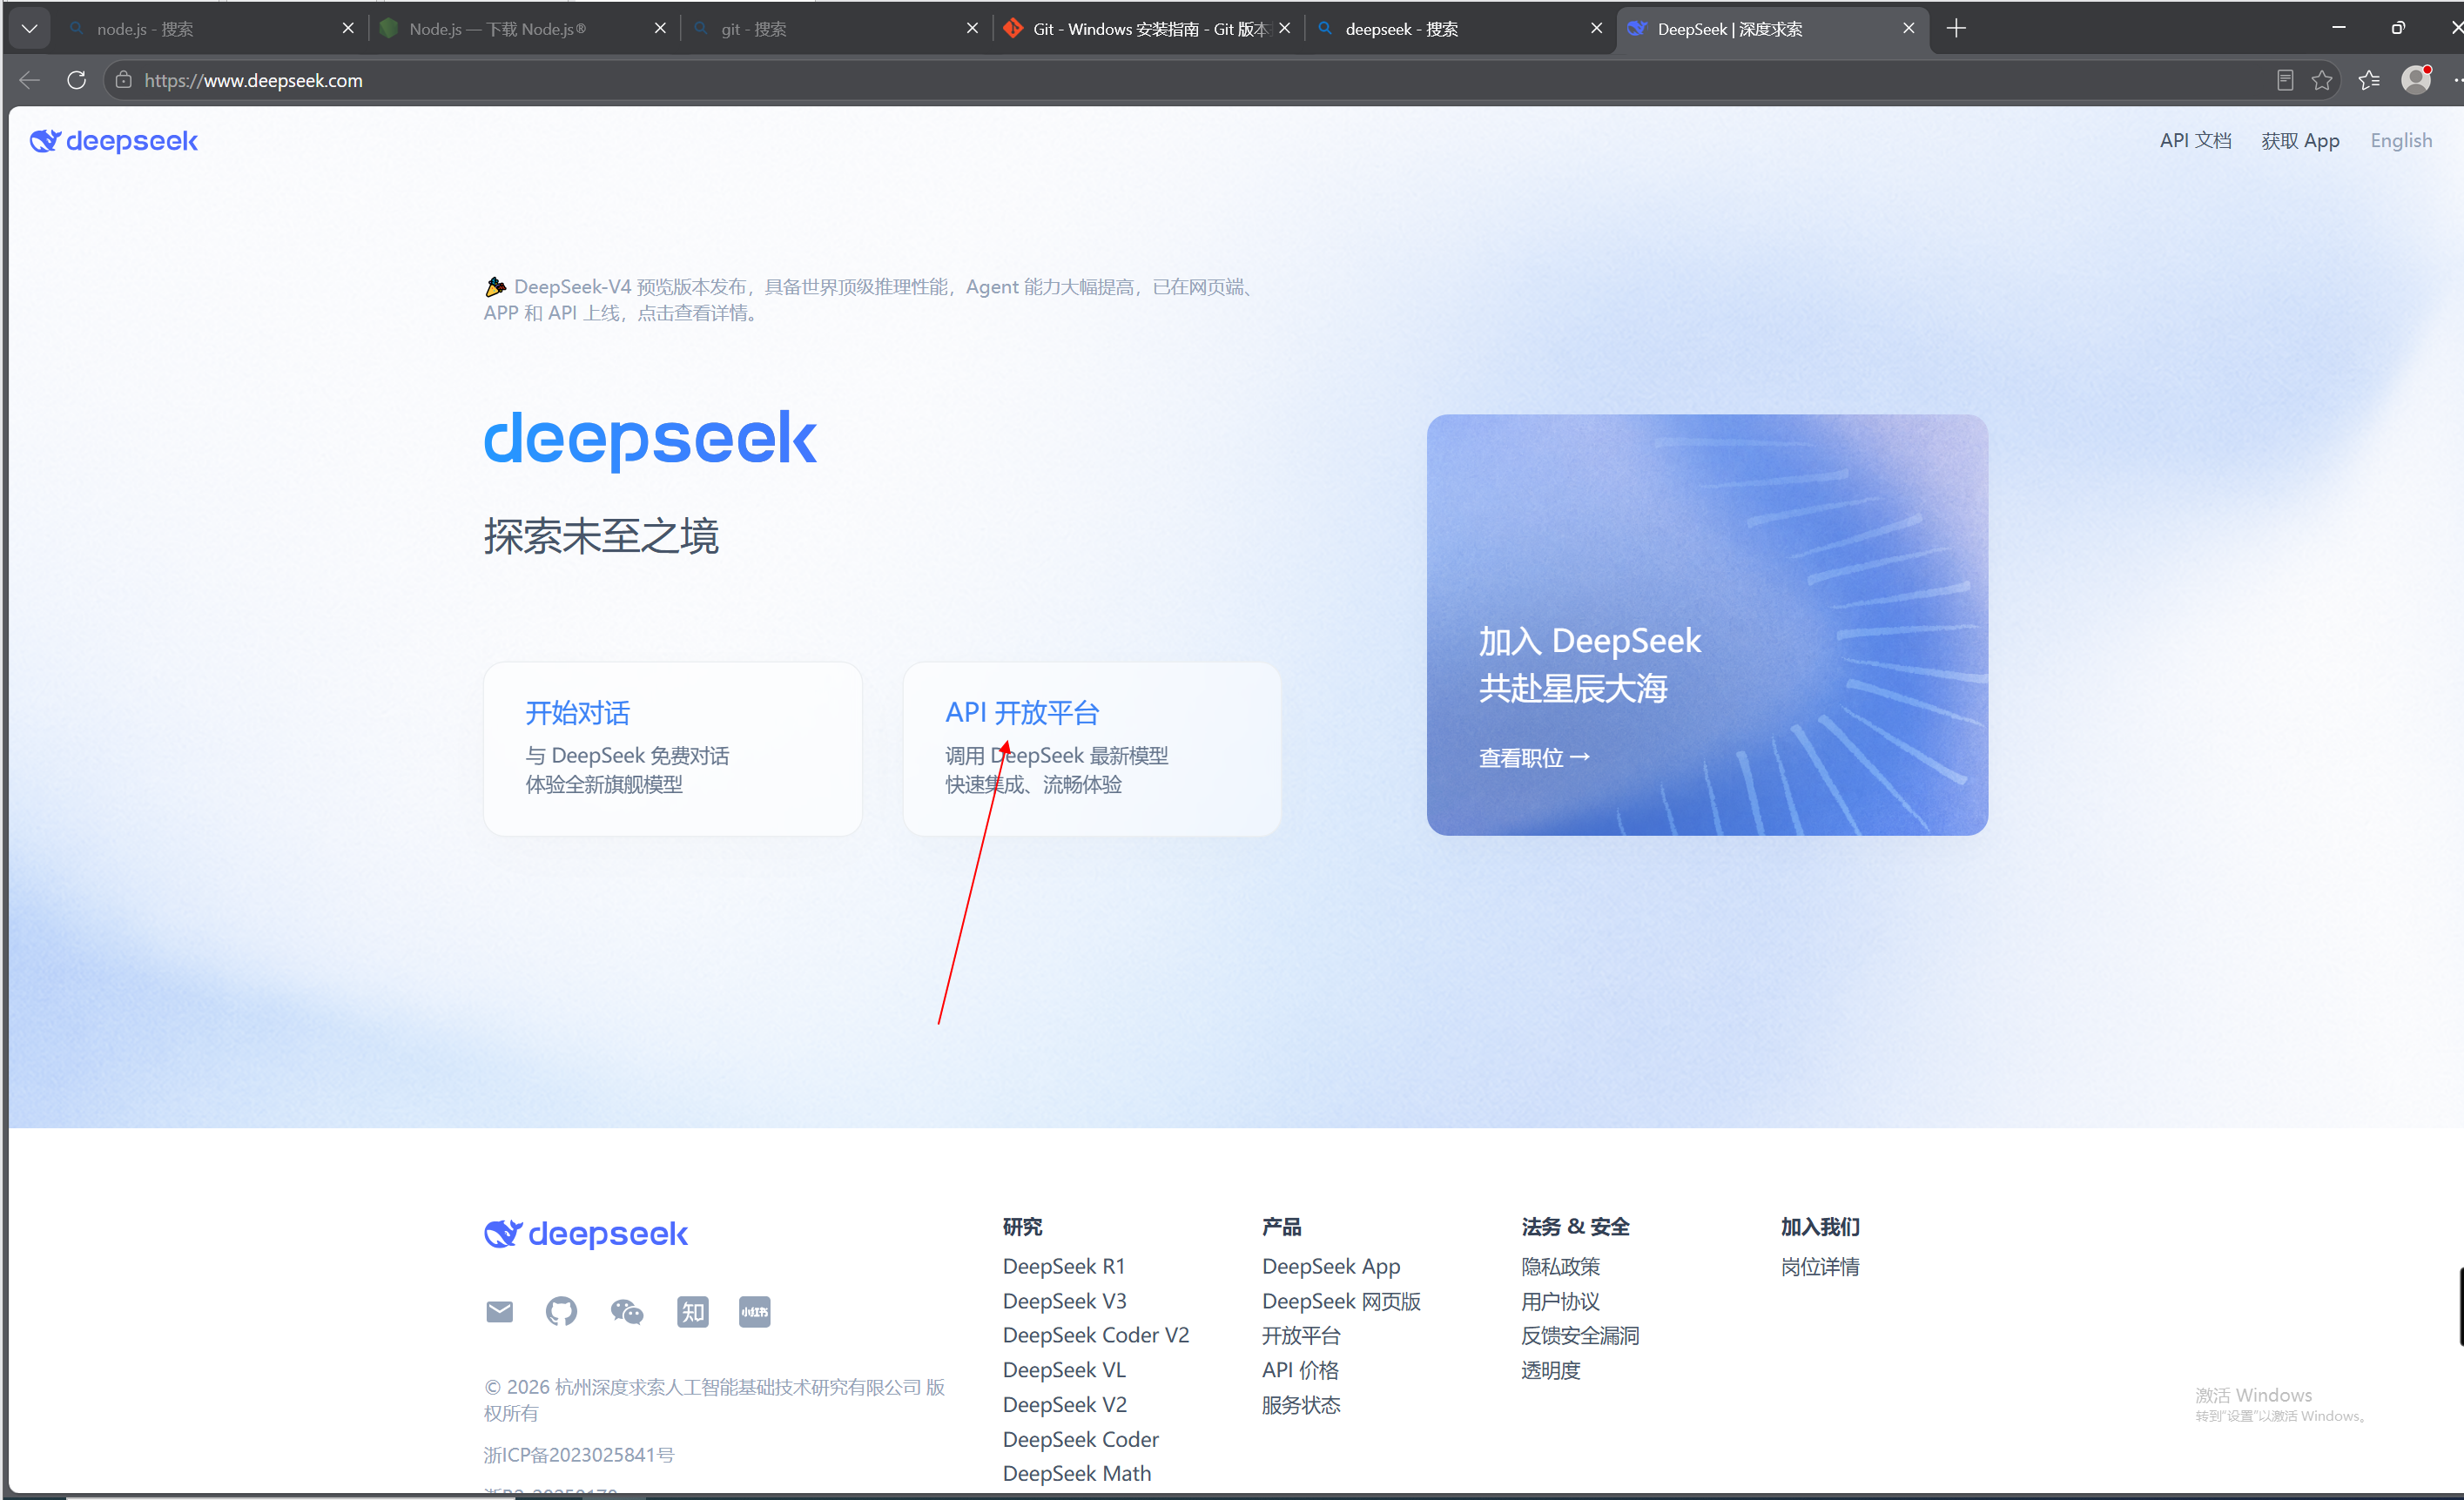2464x1500 pixels.
Task: Open the DeepSeek Math link
Action: click(1077, 1474)
